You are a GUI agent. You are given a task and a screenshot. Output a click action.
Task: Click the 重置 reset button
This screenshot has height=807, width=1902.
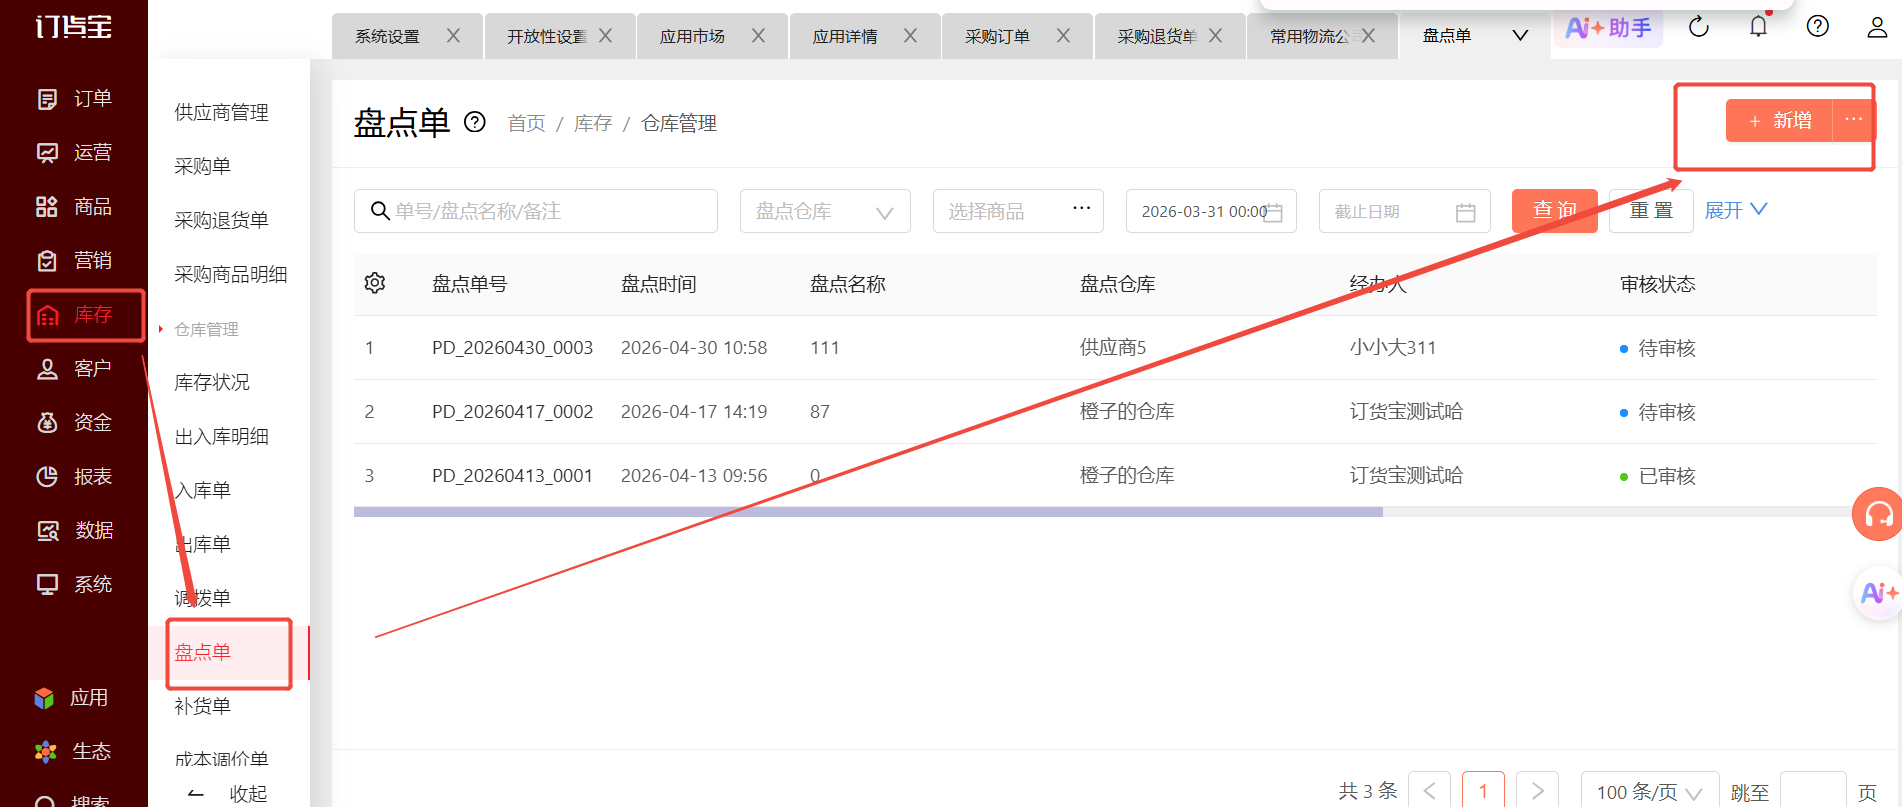pyautogui.click(x=1651, y=211)
